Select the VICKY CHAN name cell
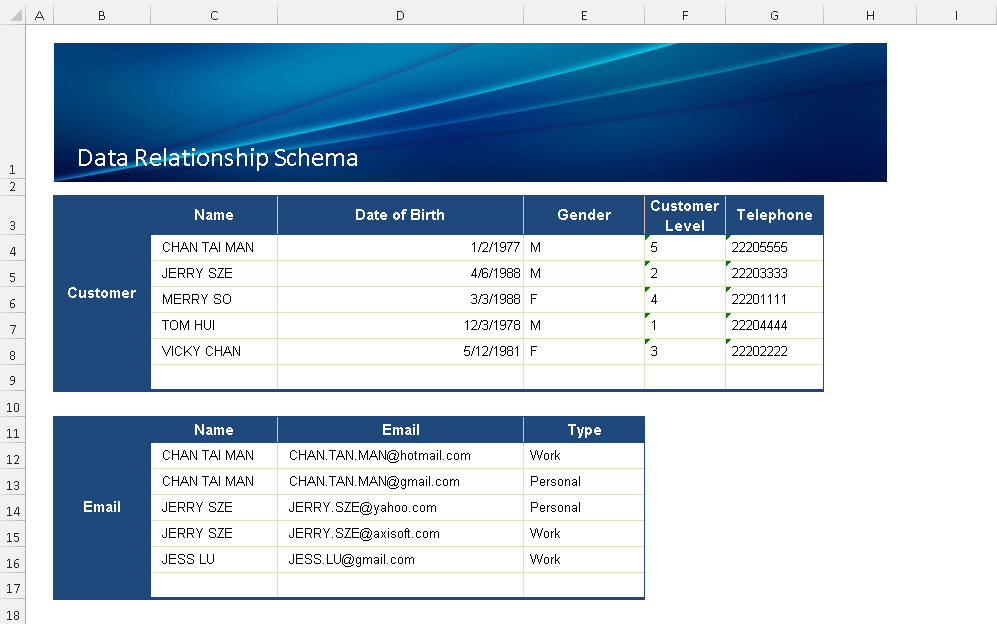The width and height of the screenshot is (997, 624). (x=214, y=352)
